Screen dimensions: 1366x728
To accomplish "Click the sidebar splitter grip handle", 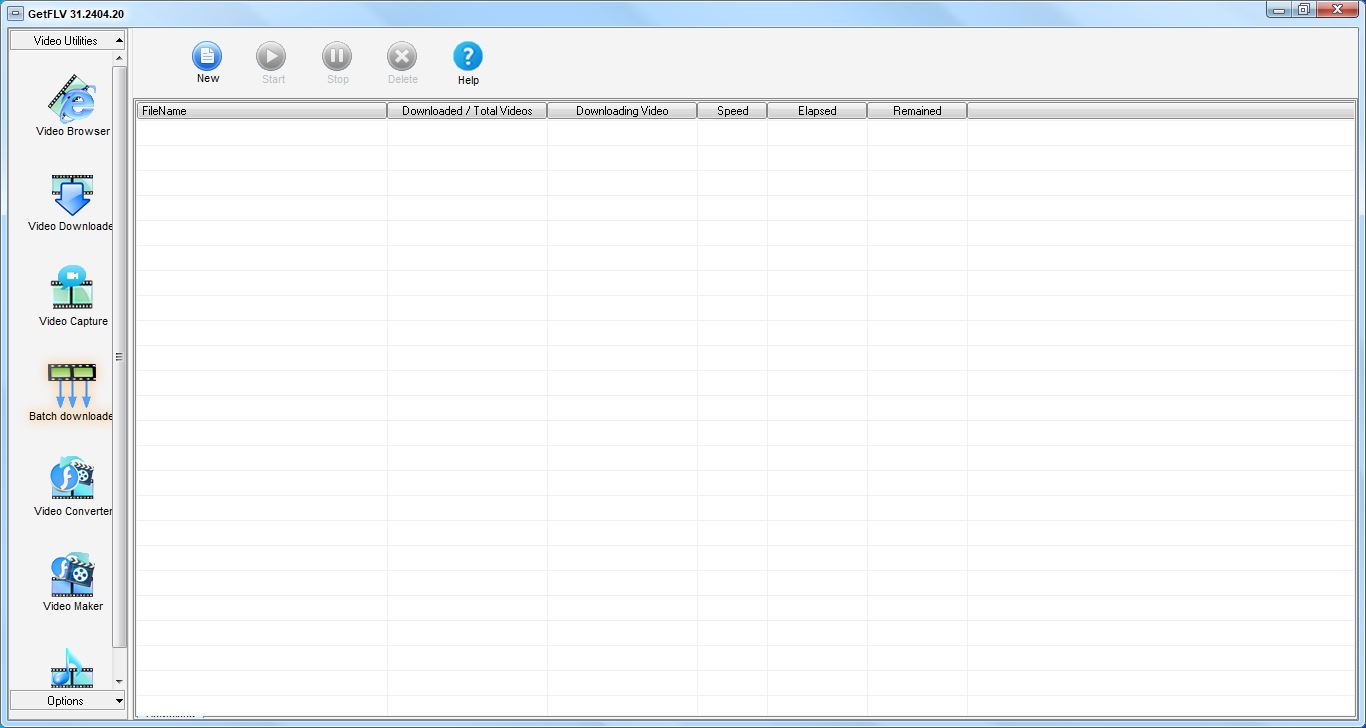I will point(119,357).
